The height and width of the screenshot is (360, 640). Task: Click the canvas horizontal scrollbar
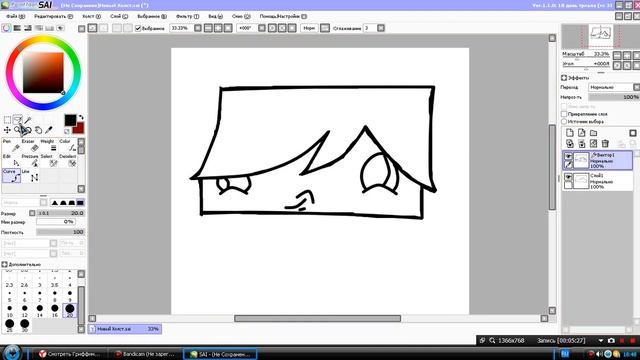click(x=318, y=318)
